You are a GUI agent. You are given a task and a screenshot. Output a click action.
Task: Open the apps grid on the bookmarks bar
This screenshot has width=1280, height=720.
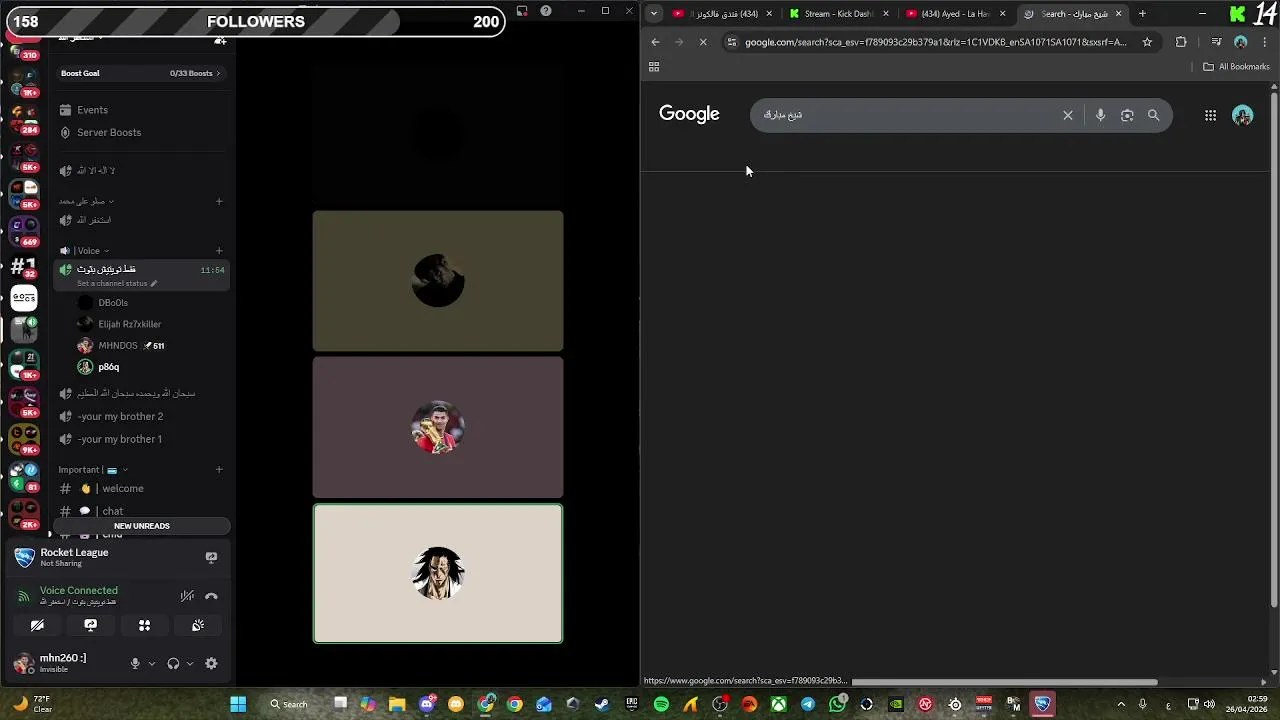pos(654,67)
